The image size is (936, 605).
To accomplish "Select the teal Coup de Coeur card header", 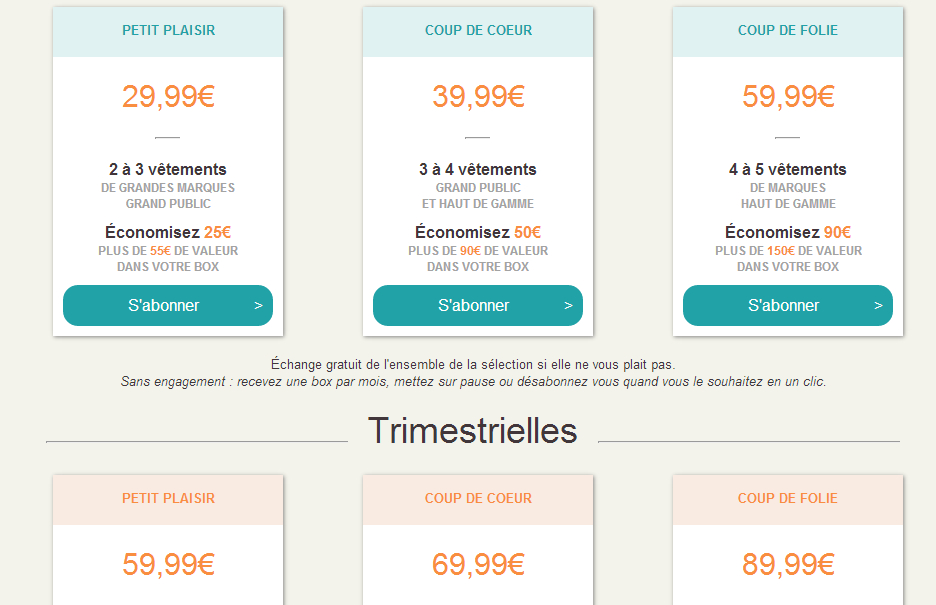I will (x=478, y=31).
